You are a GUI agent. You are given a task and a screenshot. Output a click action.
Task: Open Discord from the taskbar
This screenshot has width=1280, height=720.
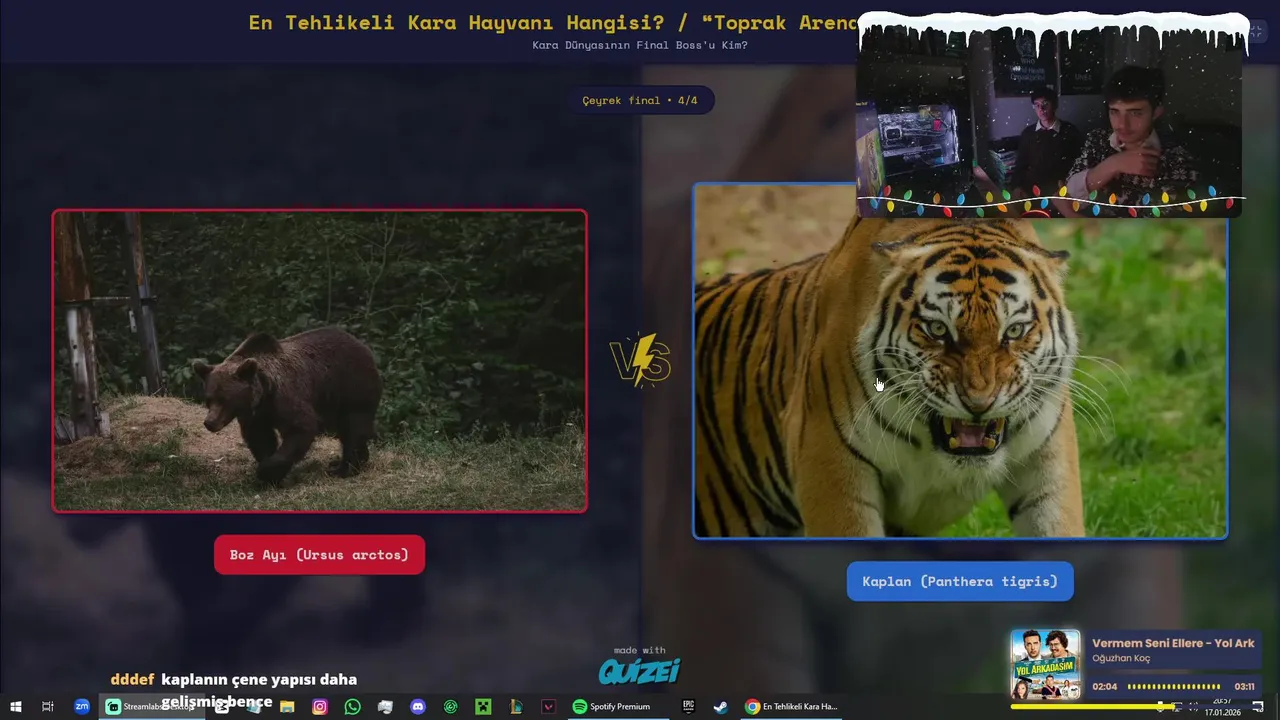pos(418,707)
